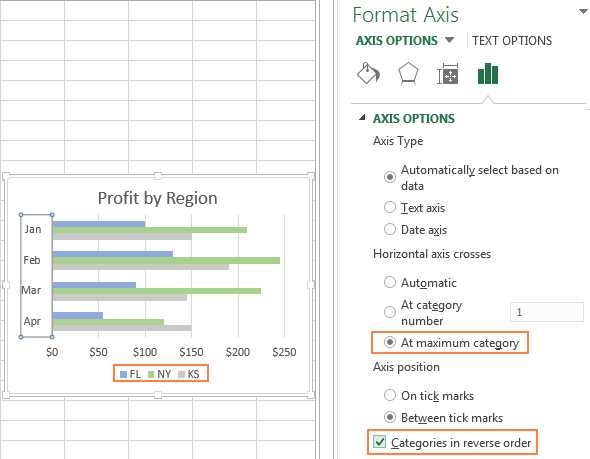Click the Apr axis label

tap(32, 321)
